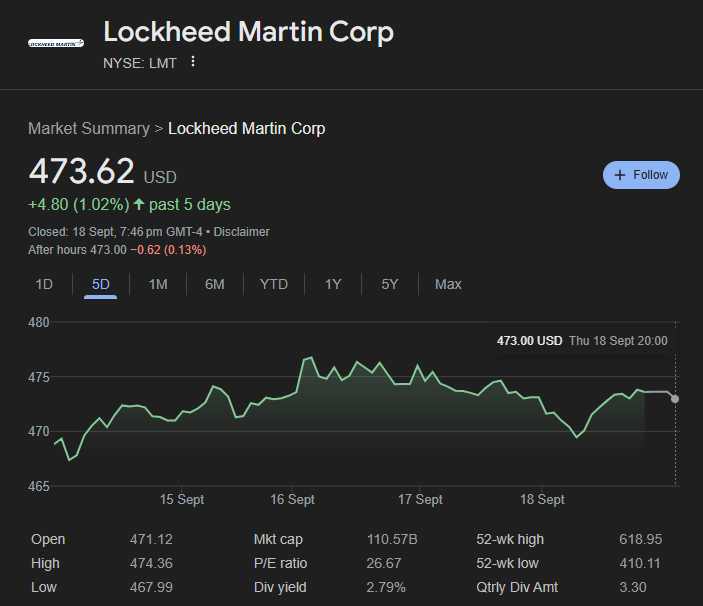Click the After hours 473.00 line
703x606 pixels.
point(117,250)
